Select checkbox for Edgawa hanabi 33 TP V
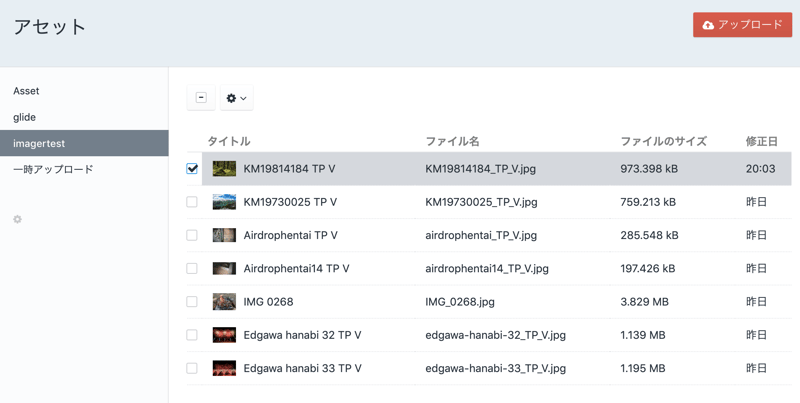This screenshot has width=800, height=403. (192, 368)
